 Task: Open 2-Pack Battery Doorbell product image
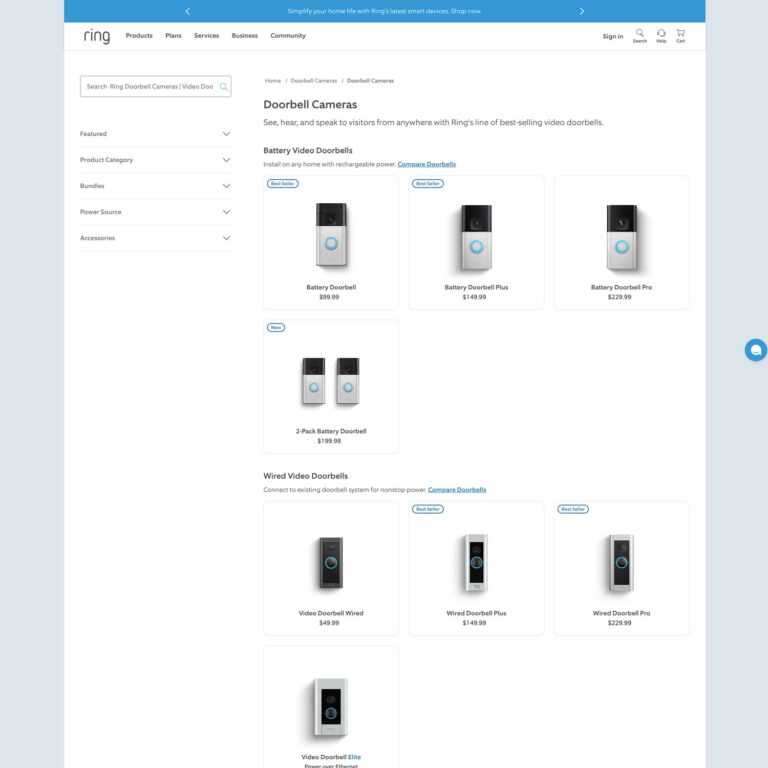(331, 381)
